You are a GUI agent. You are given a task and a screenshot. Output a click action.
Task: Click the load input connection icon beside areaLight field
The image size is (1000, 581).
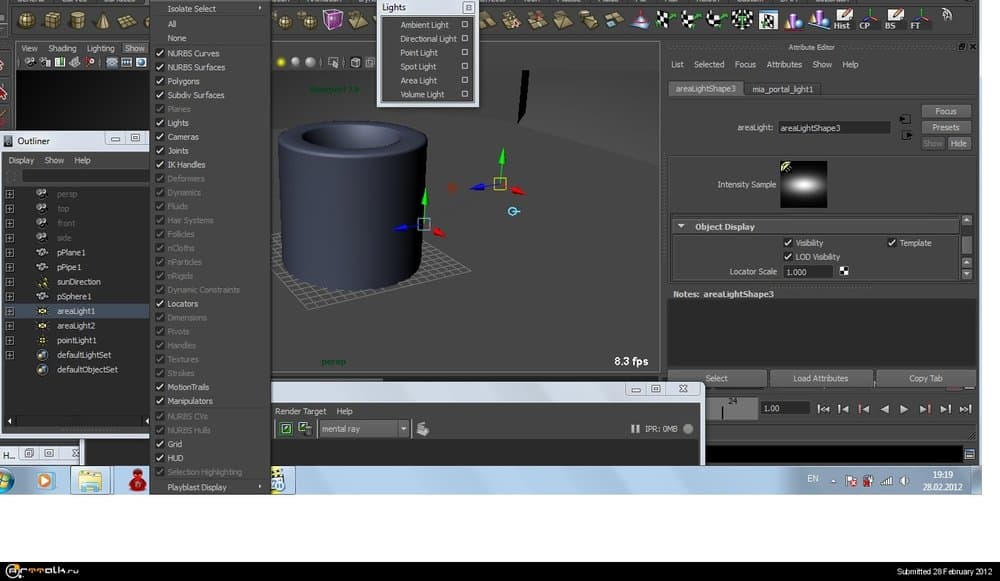pyautogui.click(x=905, y=118)
